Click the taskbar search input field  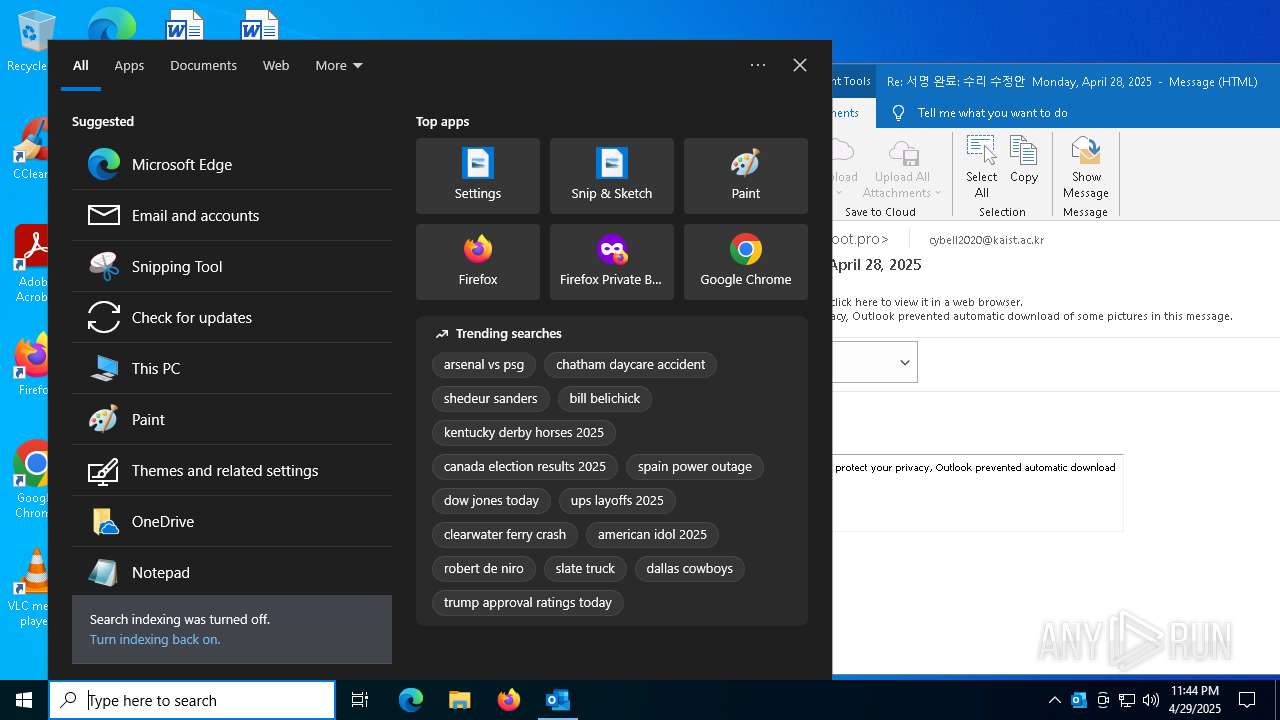[192, 700]
